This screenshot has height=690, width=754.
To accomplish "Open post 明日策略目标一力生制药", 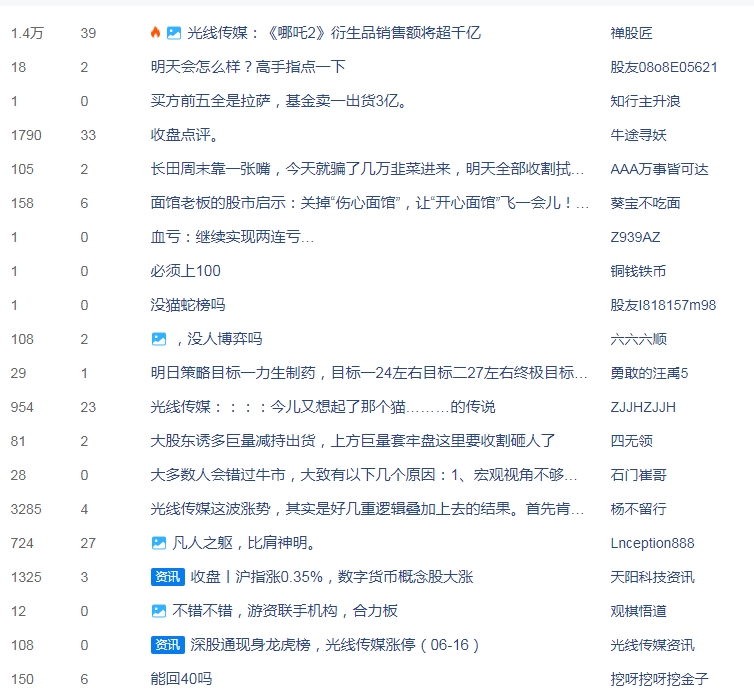I will click(x=369, y=373).
